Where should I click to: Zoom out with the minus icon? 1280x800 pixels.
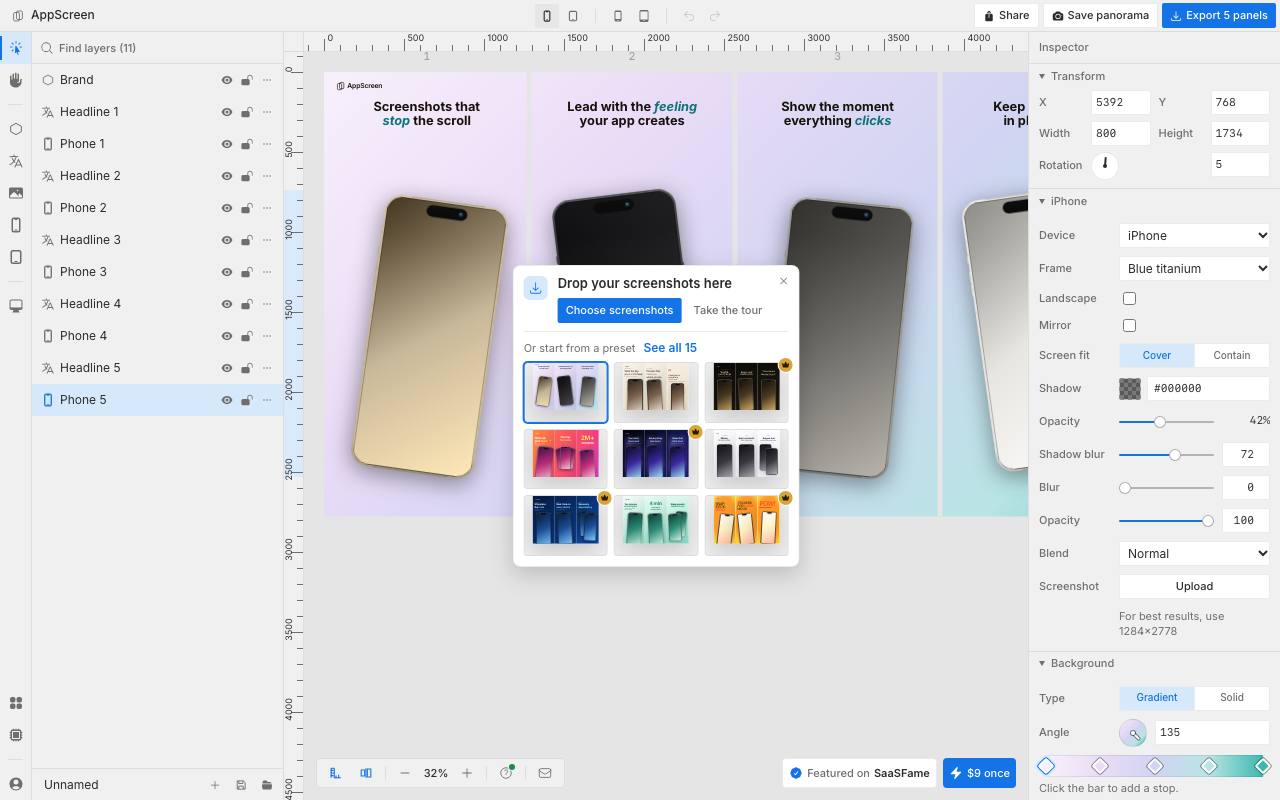click(404, 773)
